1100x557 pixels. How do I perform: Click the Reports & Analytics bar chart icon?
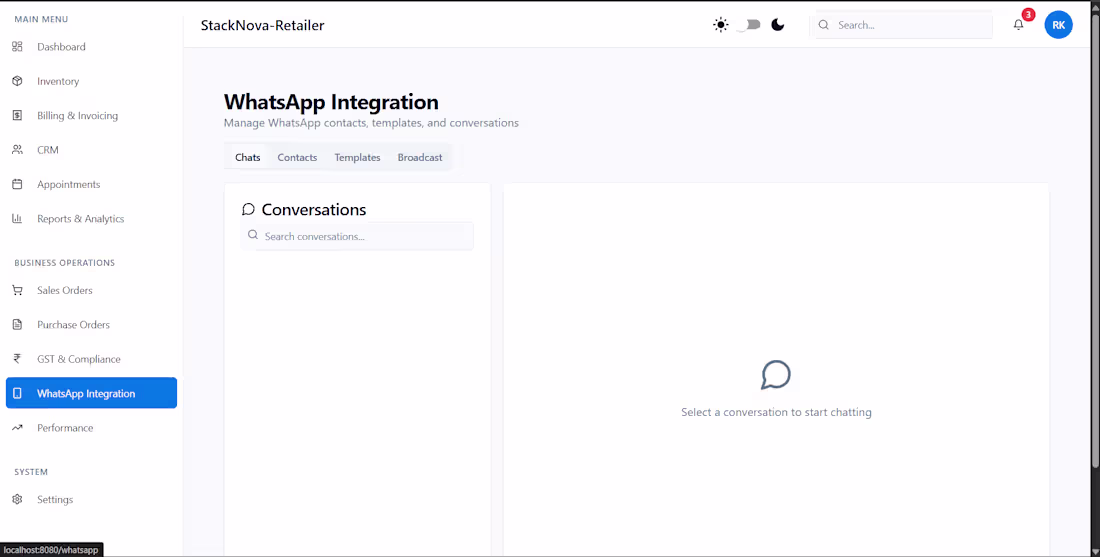18,219
